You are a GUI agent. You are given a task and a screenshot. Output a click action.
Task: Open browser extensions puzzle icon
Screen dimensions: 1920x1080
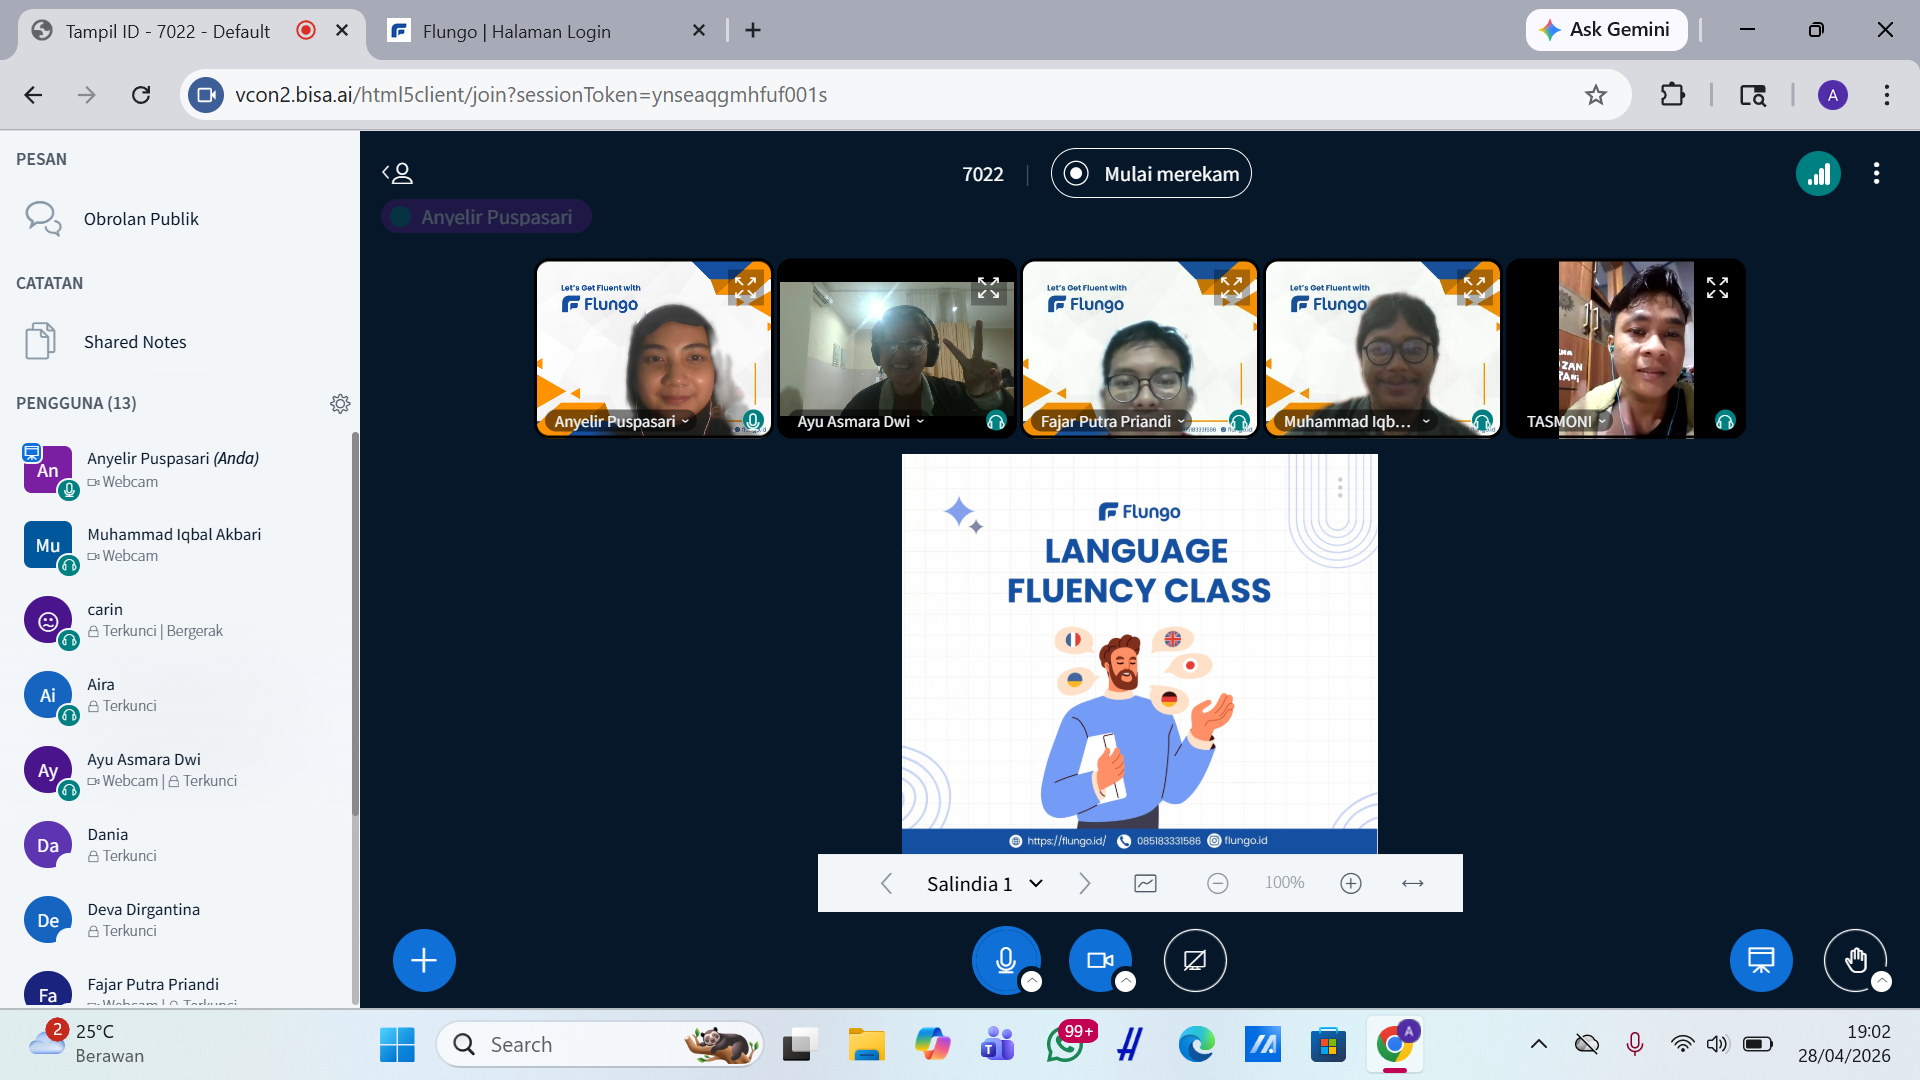point(1672,95)
